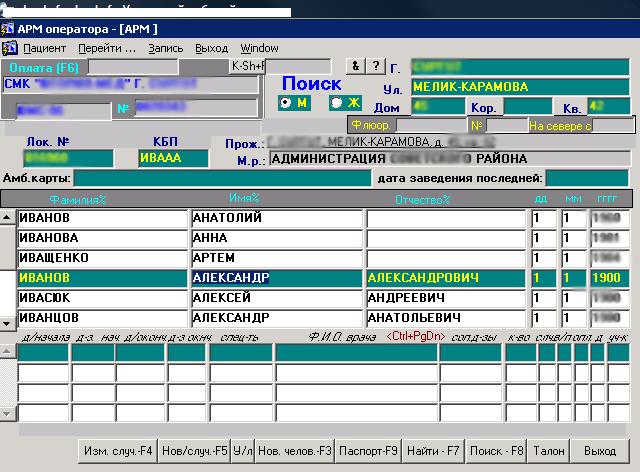
Task: Open the Window menu
Action: pyautogui.click(x=259, y=48)
